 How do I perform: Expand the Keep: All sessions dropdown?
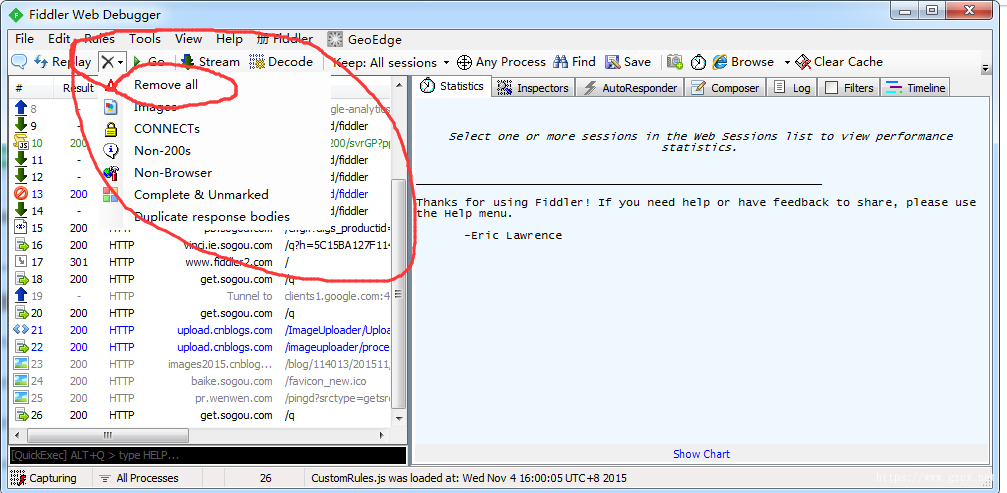click(x=391, y=62)
